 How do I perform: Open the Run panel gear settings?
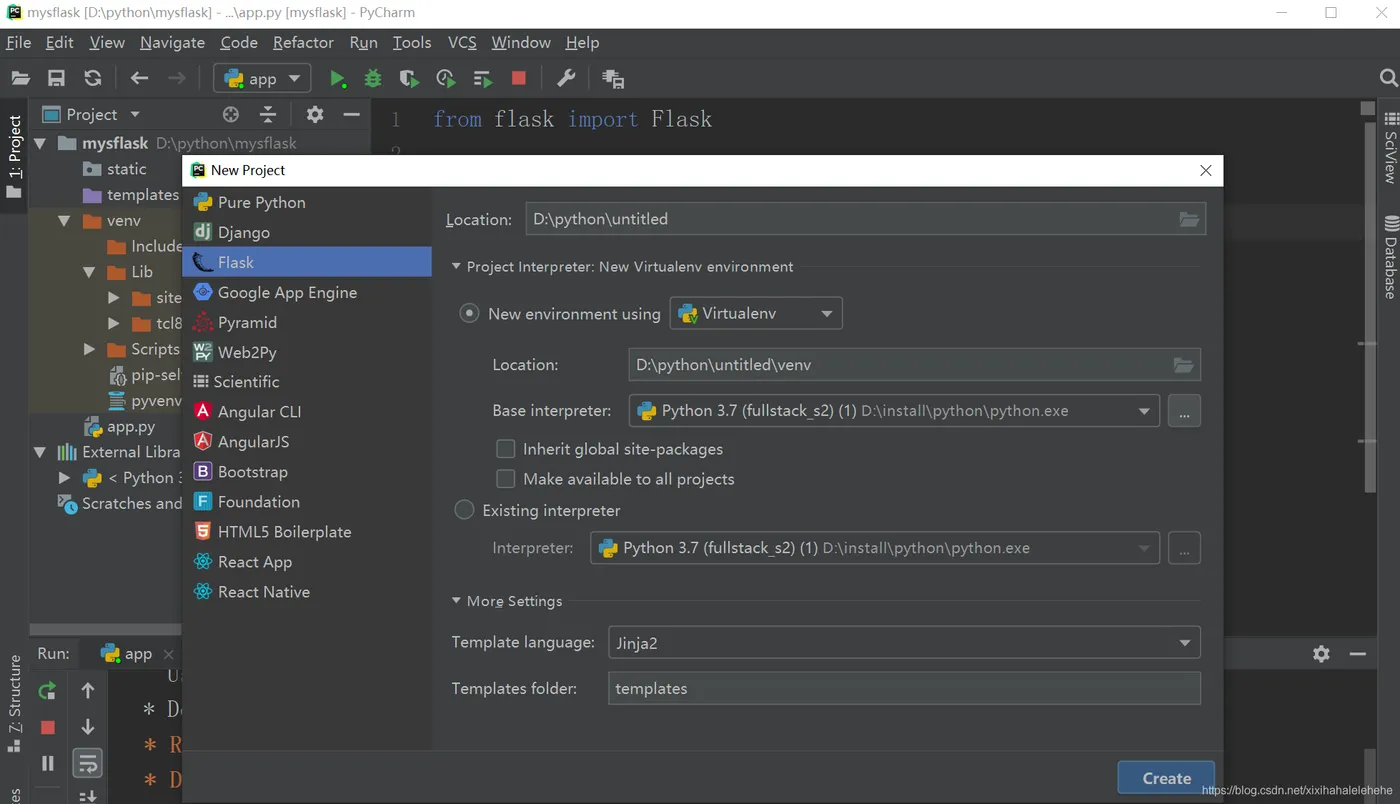[x=1321, y=653]
